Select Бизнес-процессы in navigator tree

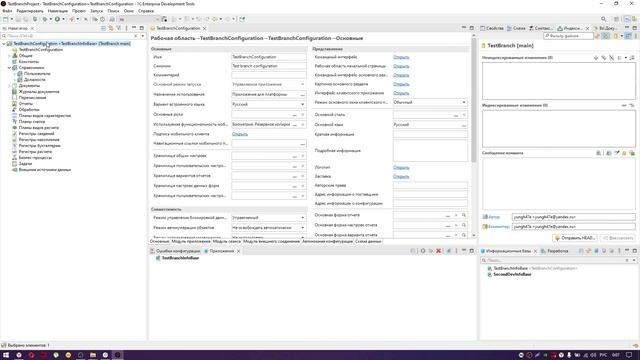point(35,158)
